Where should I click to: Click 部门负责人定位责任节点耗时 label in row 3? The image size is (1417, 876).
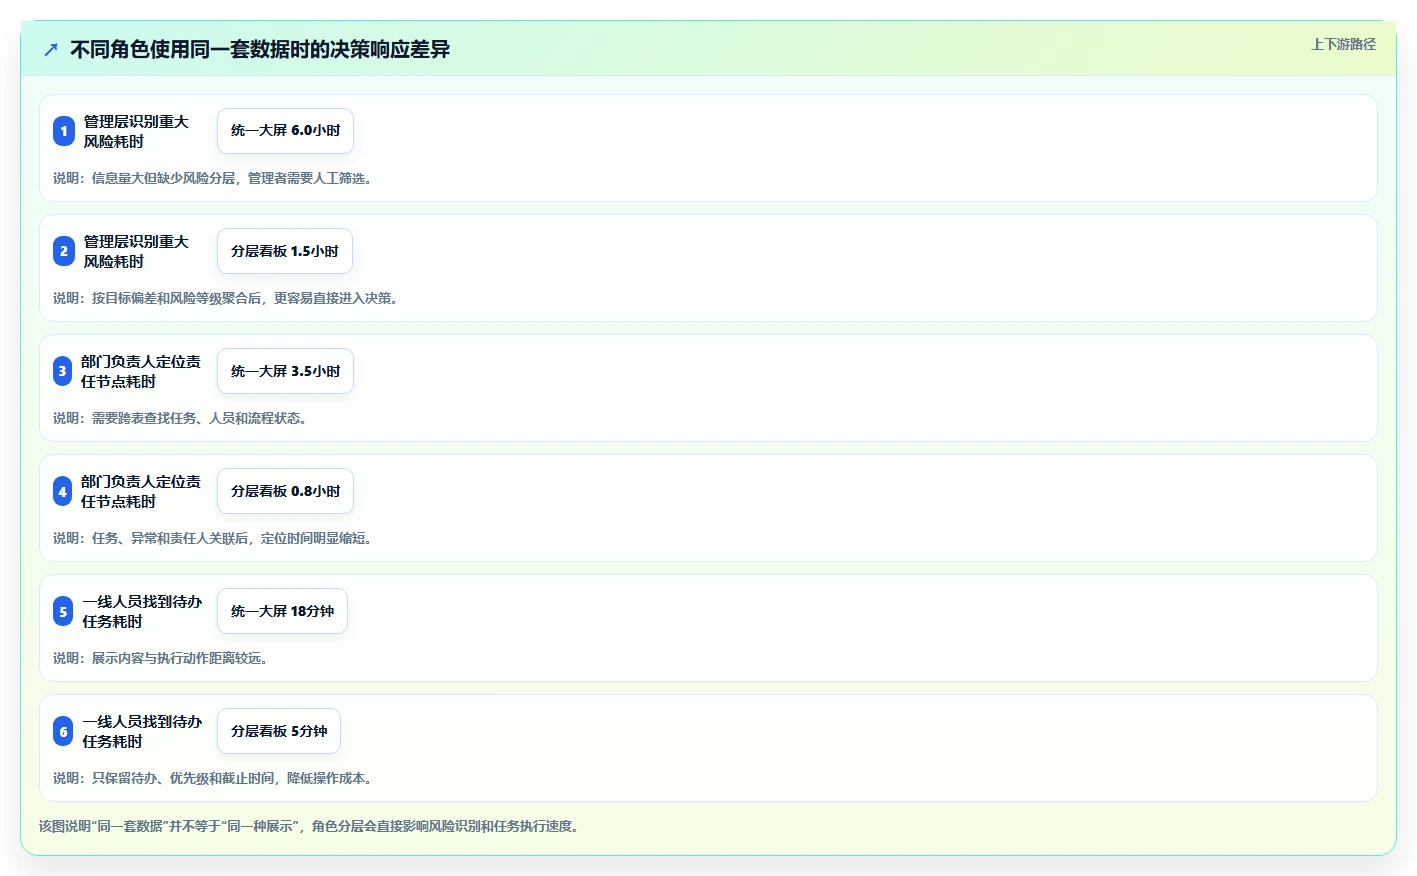[x=141, y=371]
